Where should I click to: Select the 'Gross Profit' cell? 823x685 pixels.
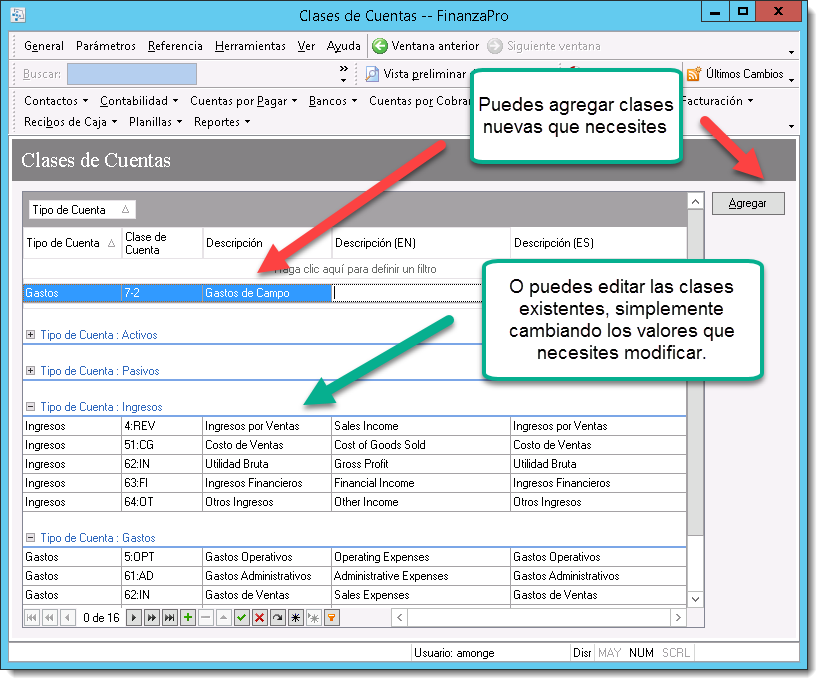tap(420, 464)
